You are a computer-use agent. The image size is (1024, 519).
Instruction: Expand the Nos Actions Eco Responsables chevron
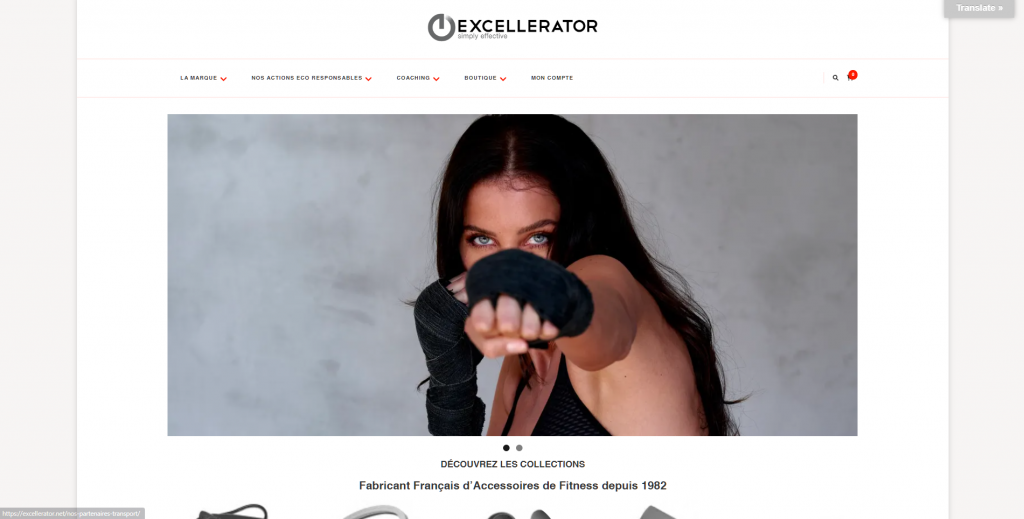(x=368, y=79)
